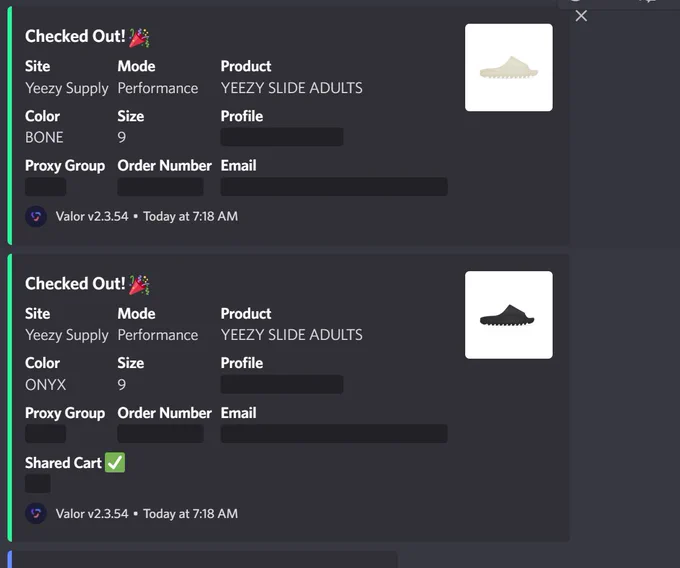Click Checked Out! title of ONYX embed
The height and width of the screenshot is (568, 680).
pyautogui.click(x=75, y=284)
